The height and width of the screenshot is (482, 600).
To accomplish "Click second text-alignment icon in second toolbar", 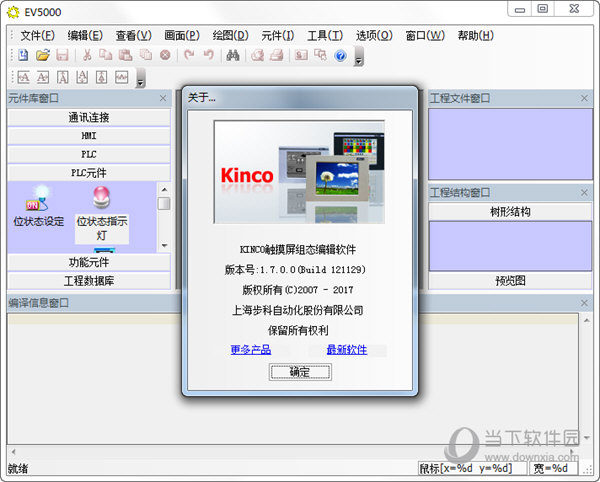I will [x=43, y=78].
